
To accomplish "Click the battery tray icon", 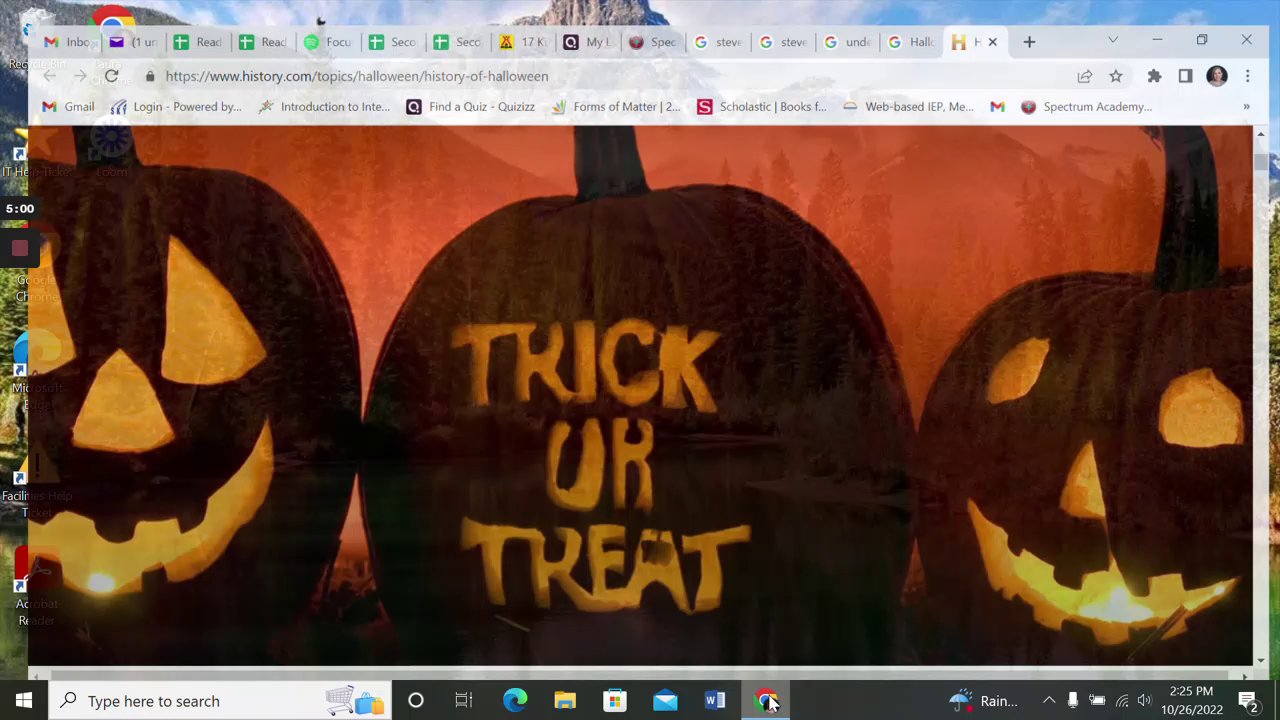I will tap(1097, 701).
